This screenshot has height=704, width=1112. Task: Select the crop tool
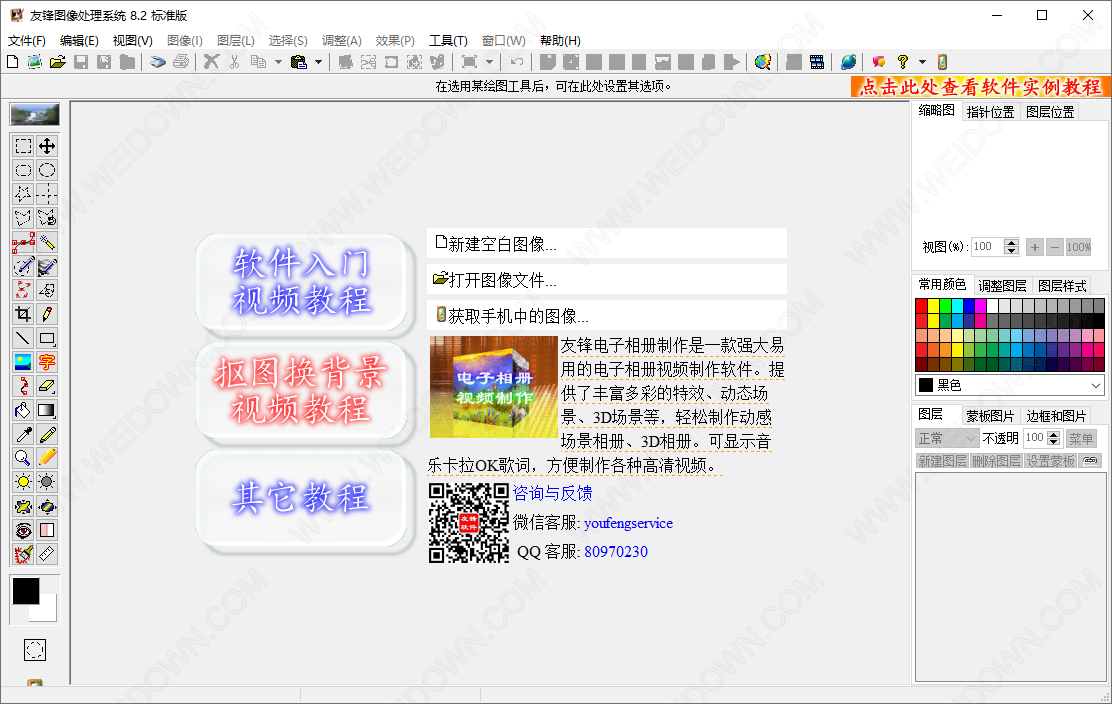pyautogui.click(x=23, y=314)
